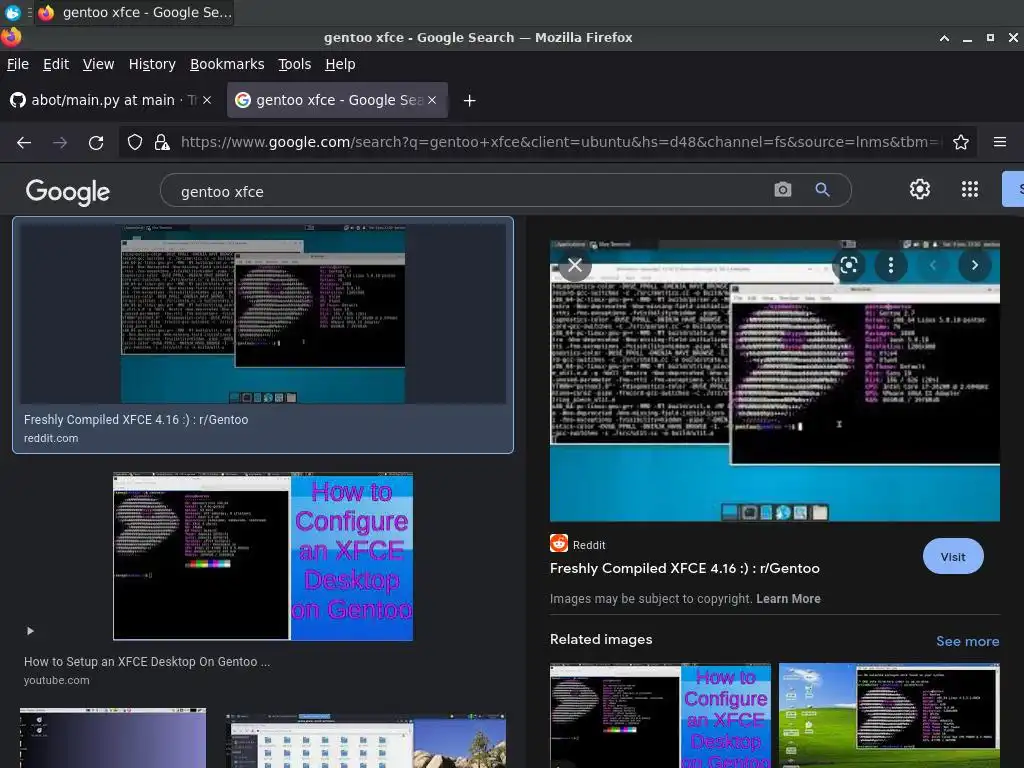This screenshot has height=768, width=1024.
Task: Open the How to Configure XFCE video thumbnail
Action: pyautogui.click(x=263, y=556)
